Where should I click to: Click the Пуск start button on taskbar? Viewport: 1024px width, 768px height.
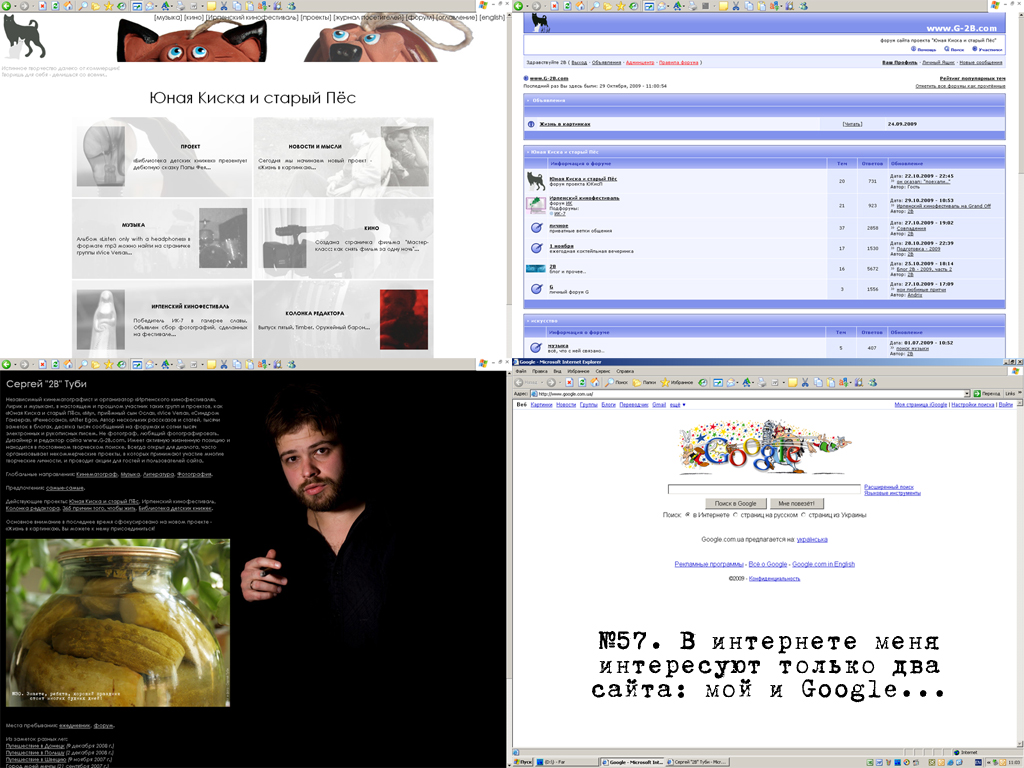pos(522,762)
